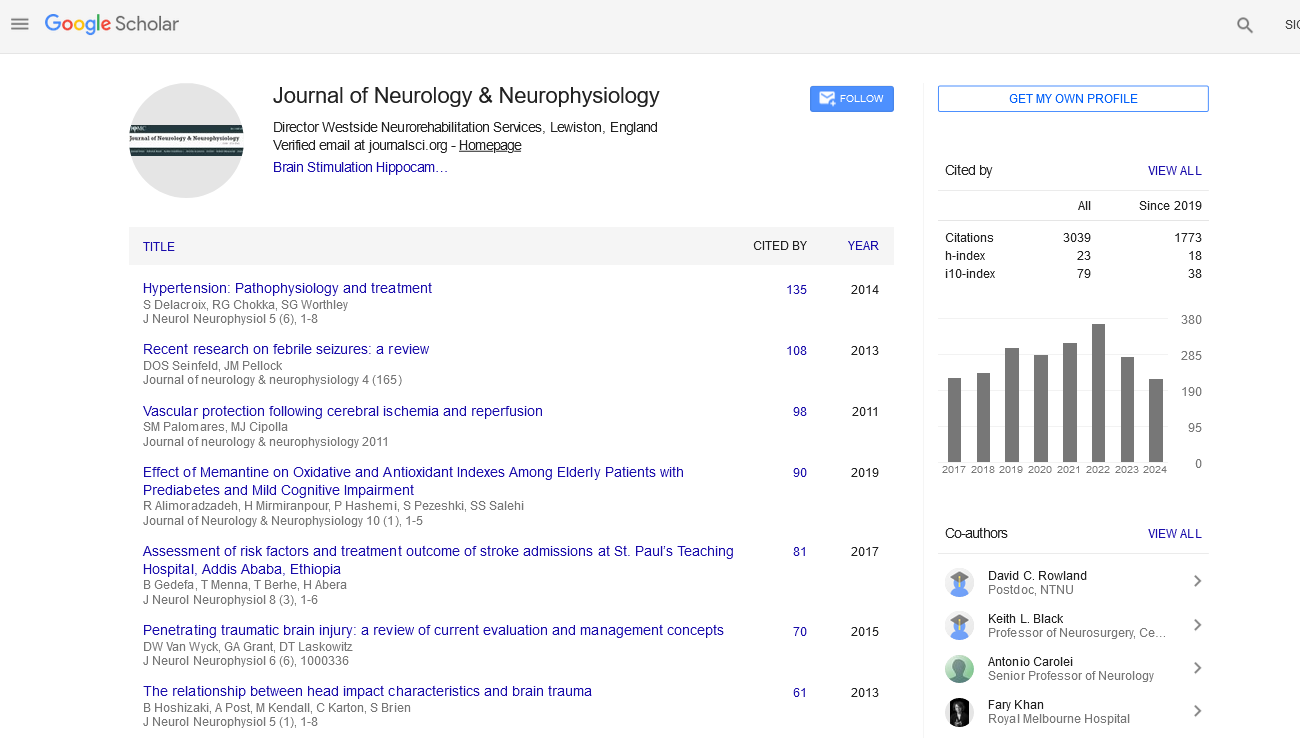The image size is (1300, 738).
Task: Click Keith L. Black's avatar icon
Action: coord(959,625)
